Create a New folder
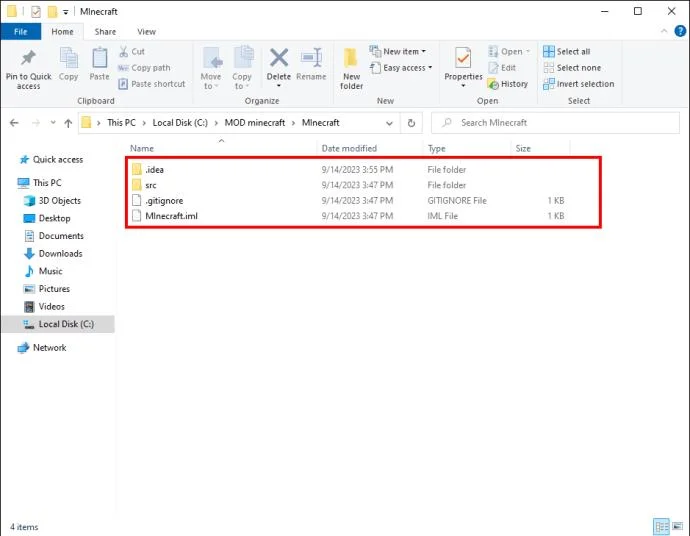 pyautogui.click(x=351, y=69)
